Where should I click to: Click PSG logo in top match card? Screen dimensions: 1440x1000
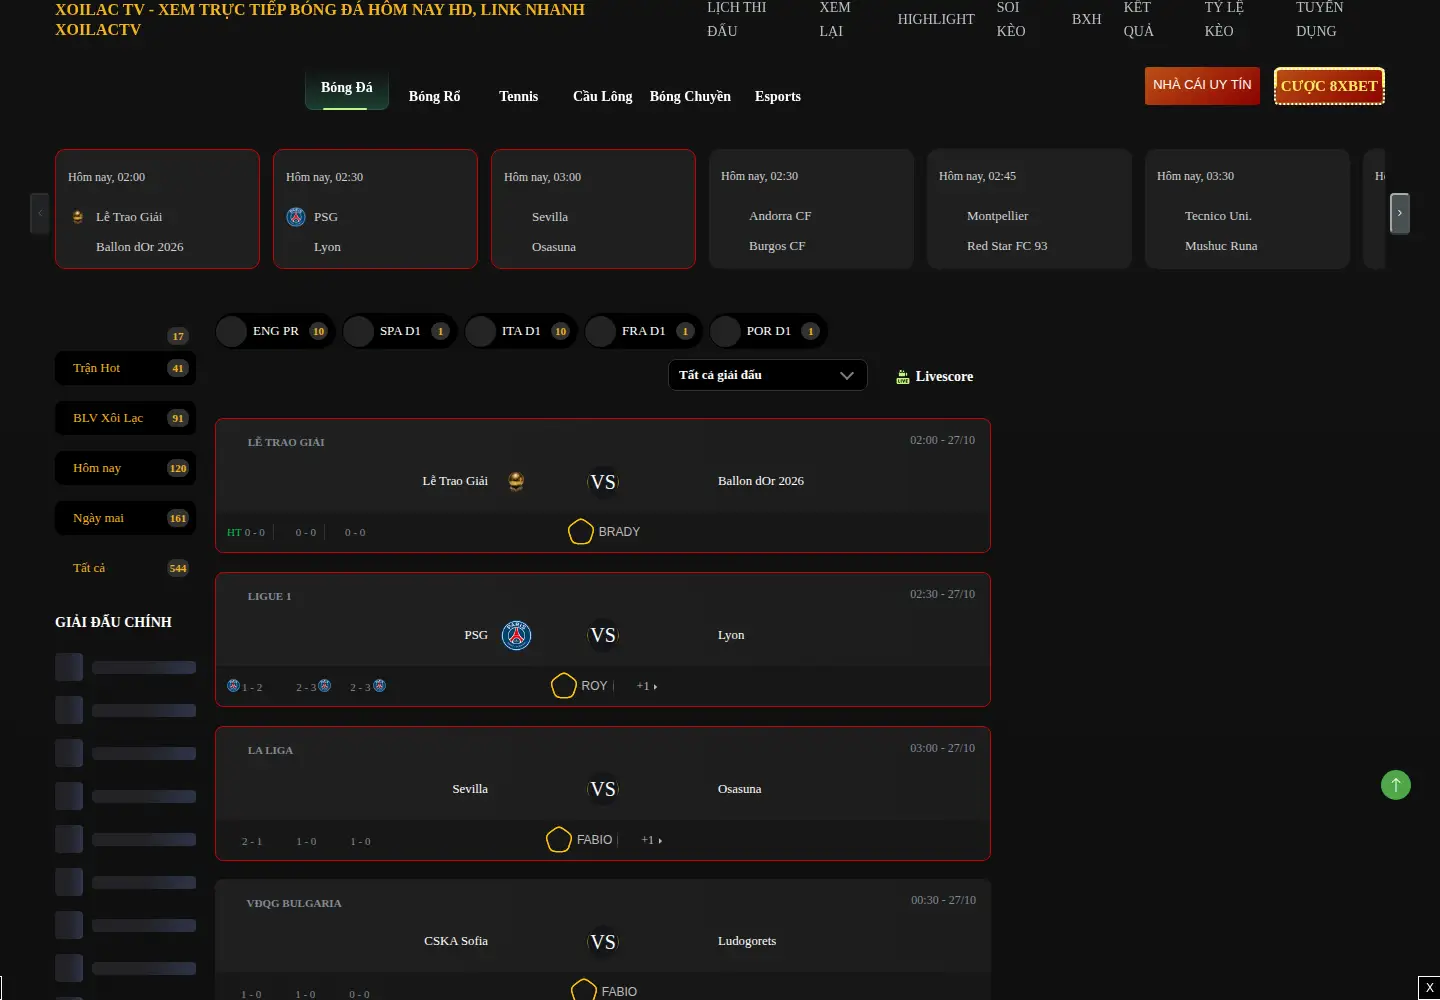(x=296, y=217)
